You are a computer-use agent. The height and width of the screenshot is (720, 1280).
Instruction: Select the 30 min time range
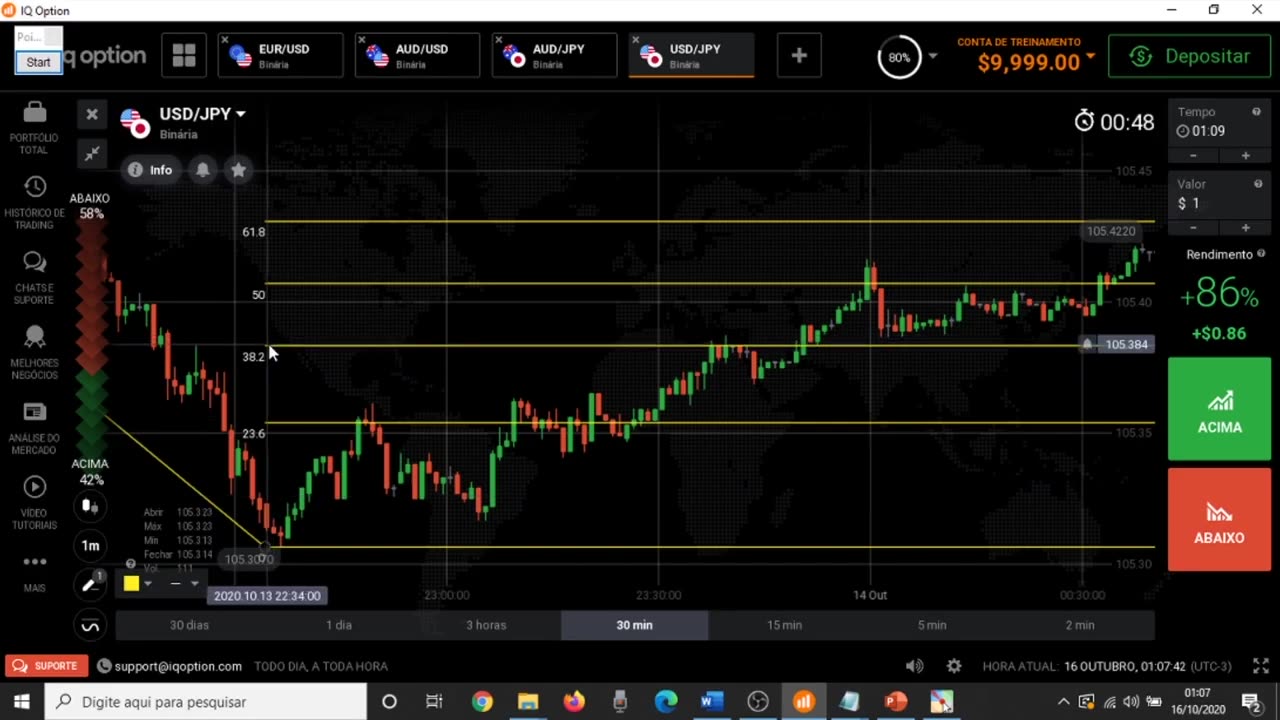click(634, 625)
